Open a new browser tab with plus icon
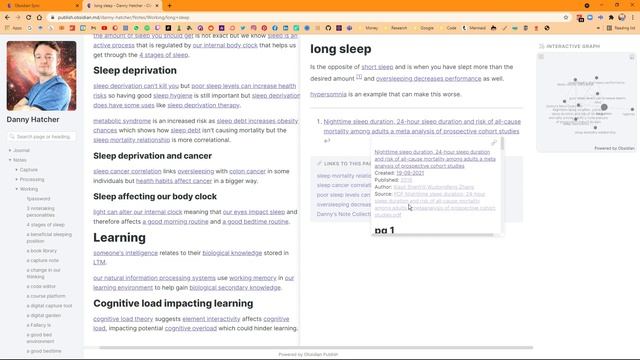Viewport: 640px width, 360px height. pyautogui.click(x=169, y=6)
